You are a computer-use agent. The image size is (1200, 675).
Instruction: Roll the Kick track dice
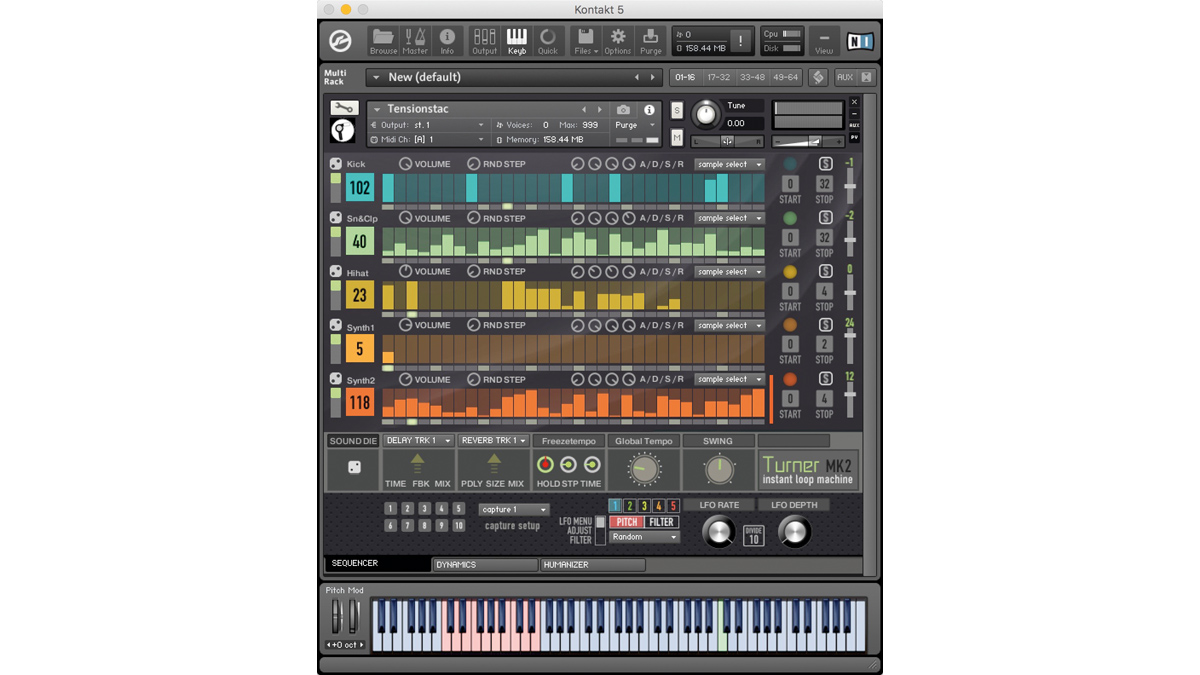click(336, 164)
